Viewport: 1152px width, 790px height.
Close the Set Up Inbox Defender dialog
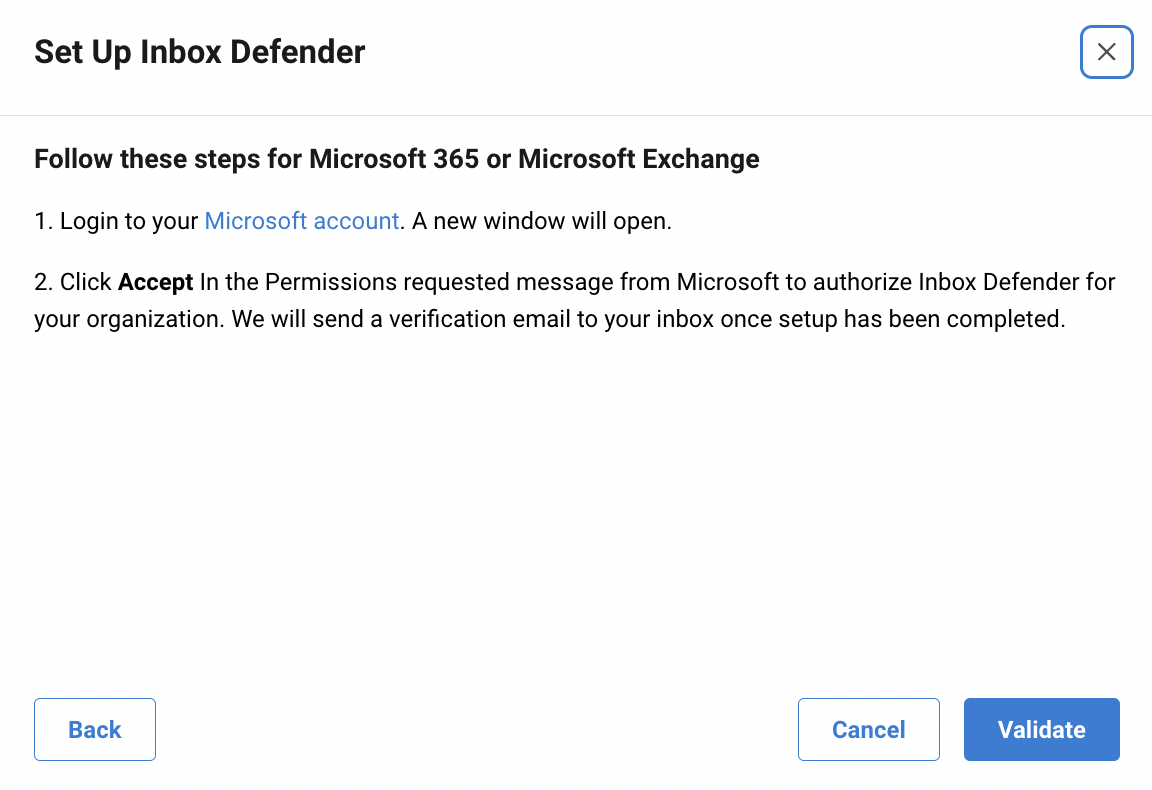1106,52
